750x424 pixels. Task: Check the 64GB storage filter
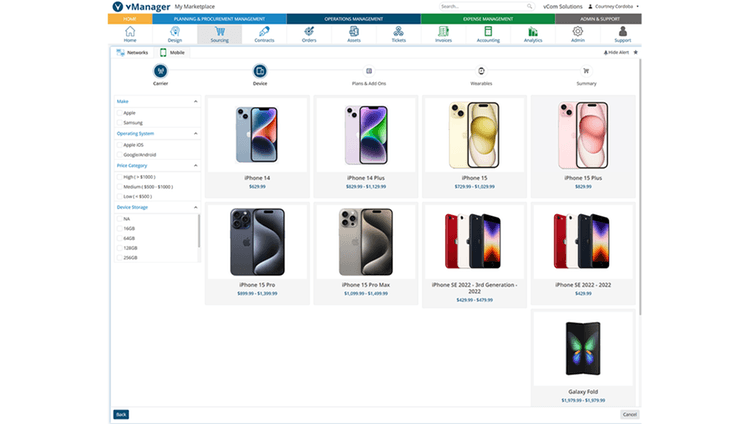(120, 238)
